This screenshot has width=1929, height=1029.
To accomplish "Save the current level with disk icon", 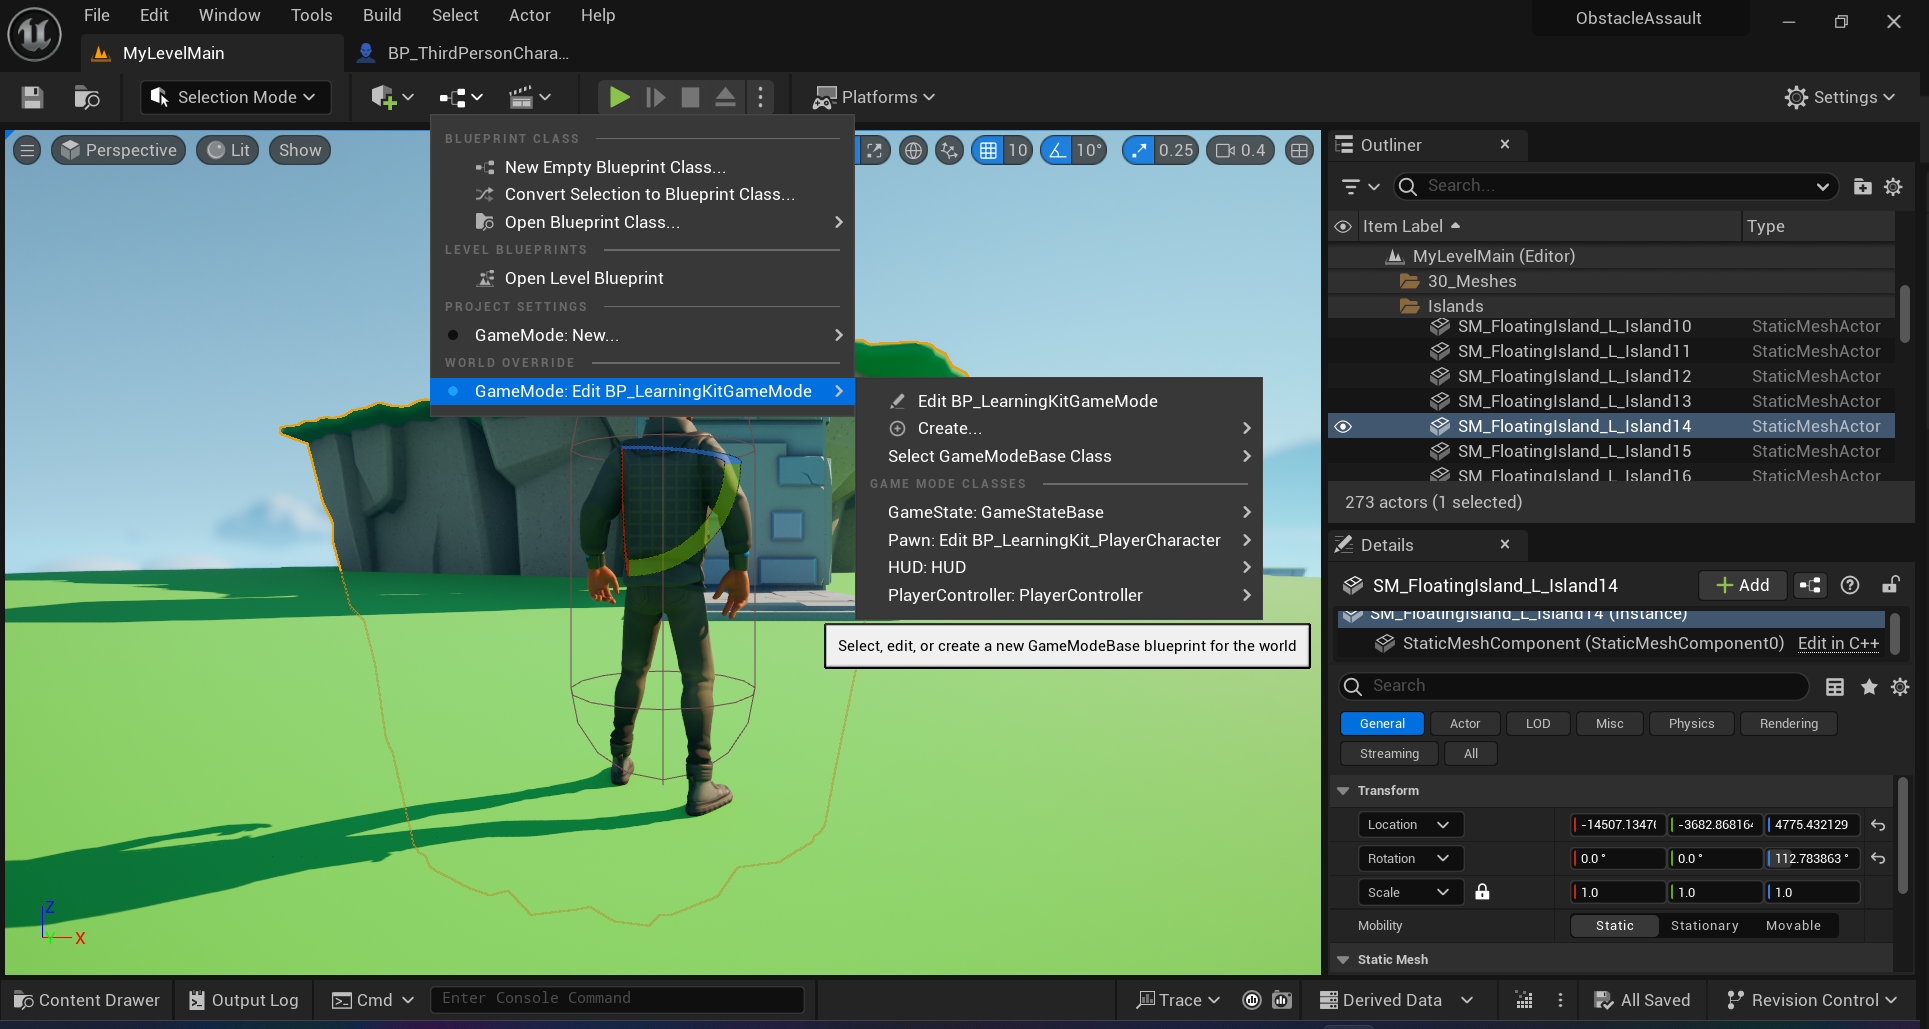I will [32, 97].
